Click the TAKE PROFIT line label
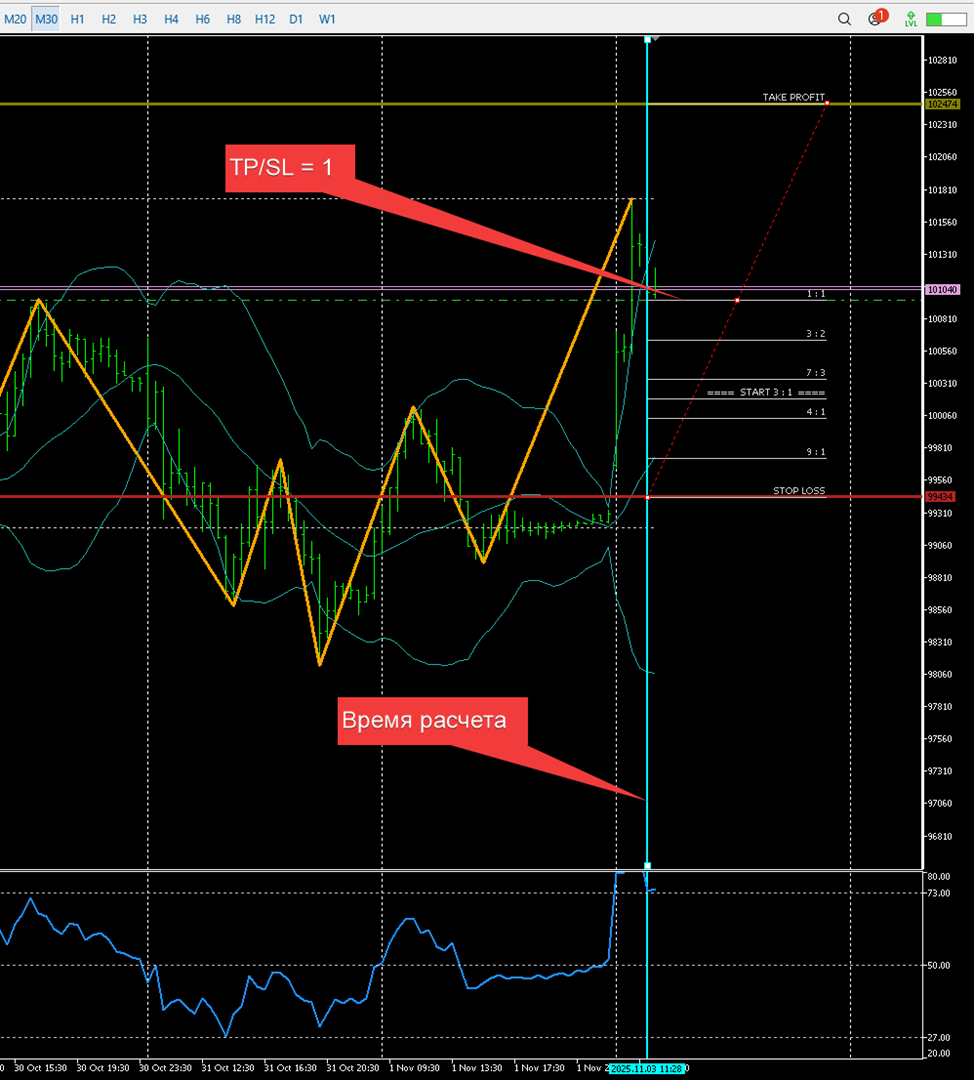 [793, 97]
